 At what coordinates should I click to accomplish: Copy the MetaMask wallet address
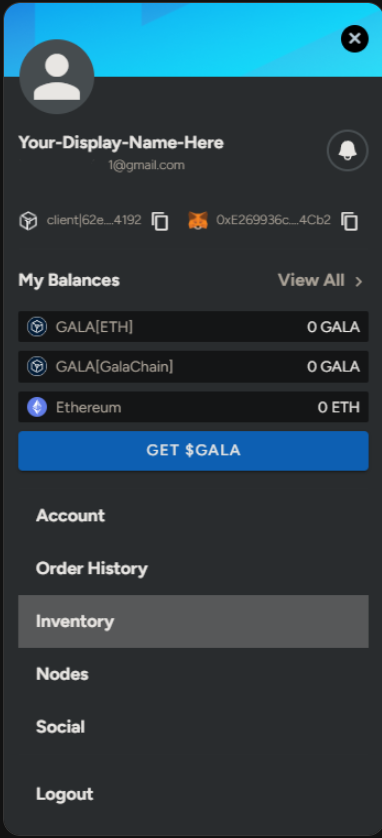[x=349, y=221]
